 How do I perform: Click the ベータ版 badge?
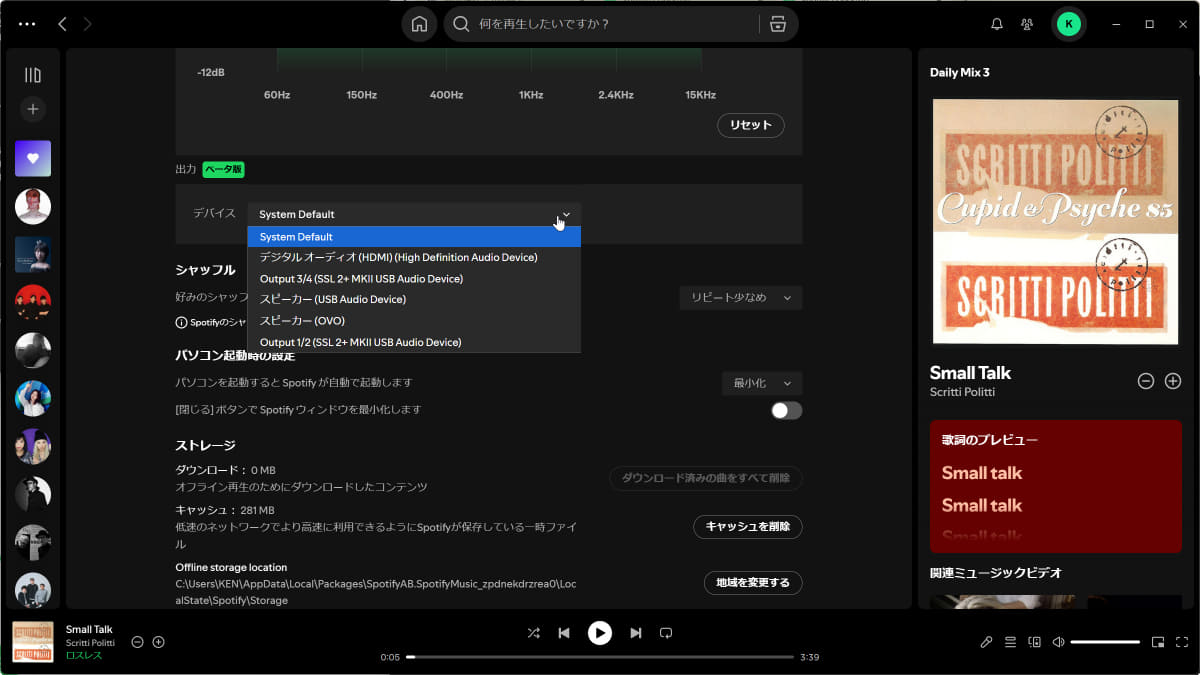[224, 169]
